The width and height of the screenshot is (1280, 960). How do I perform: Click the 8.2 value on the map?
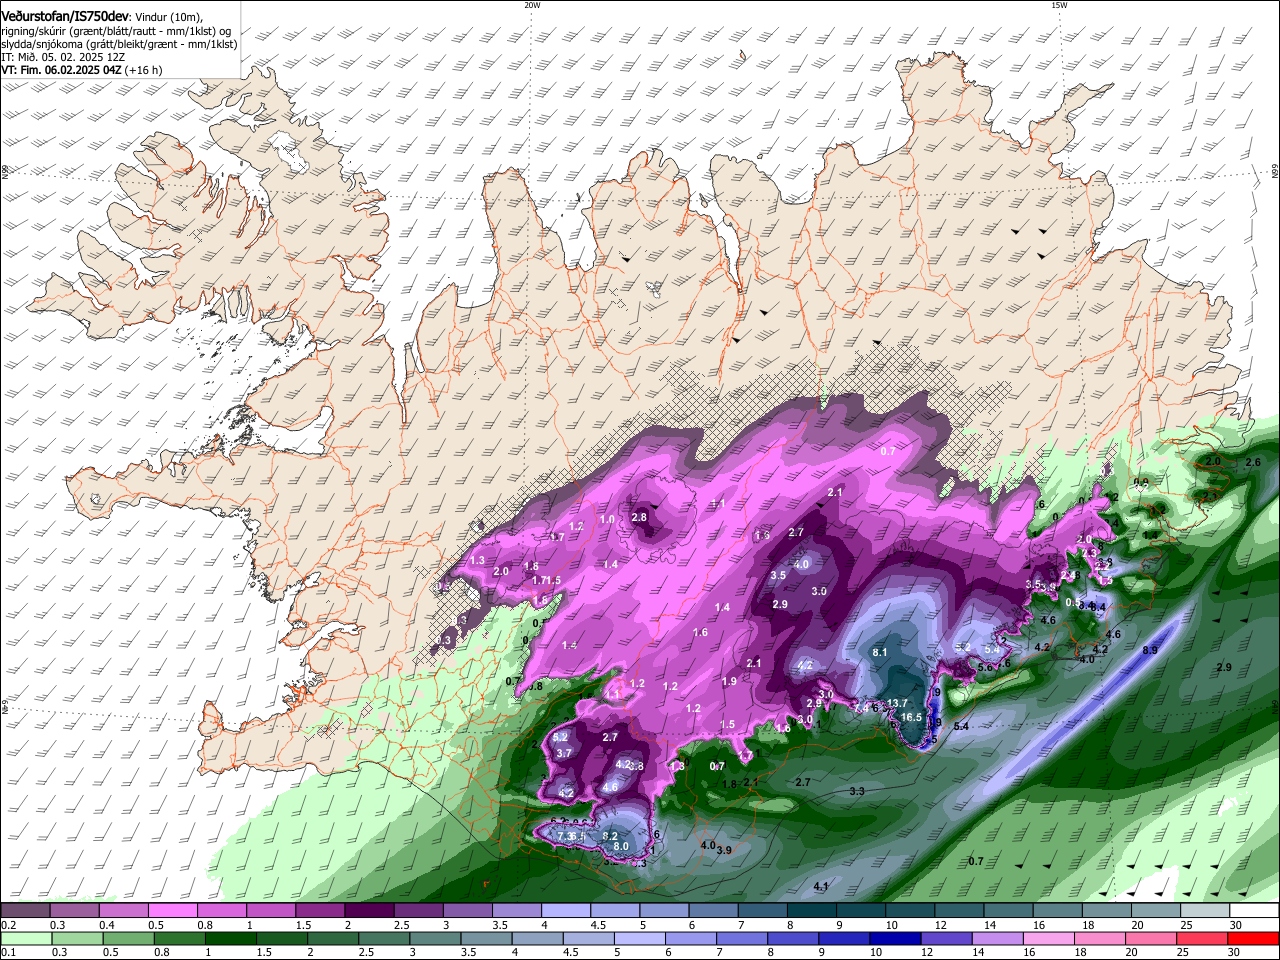click(x=610, y=834)
